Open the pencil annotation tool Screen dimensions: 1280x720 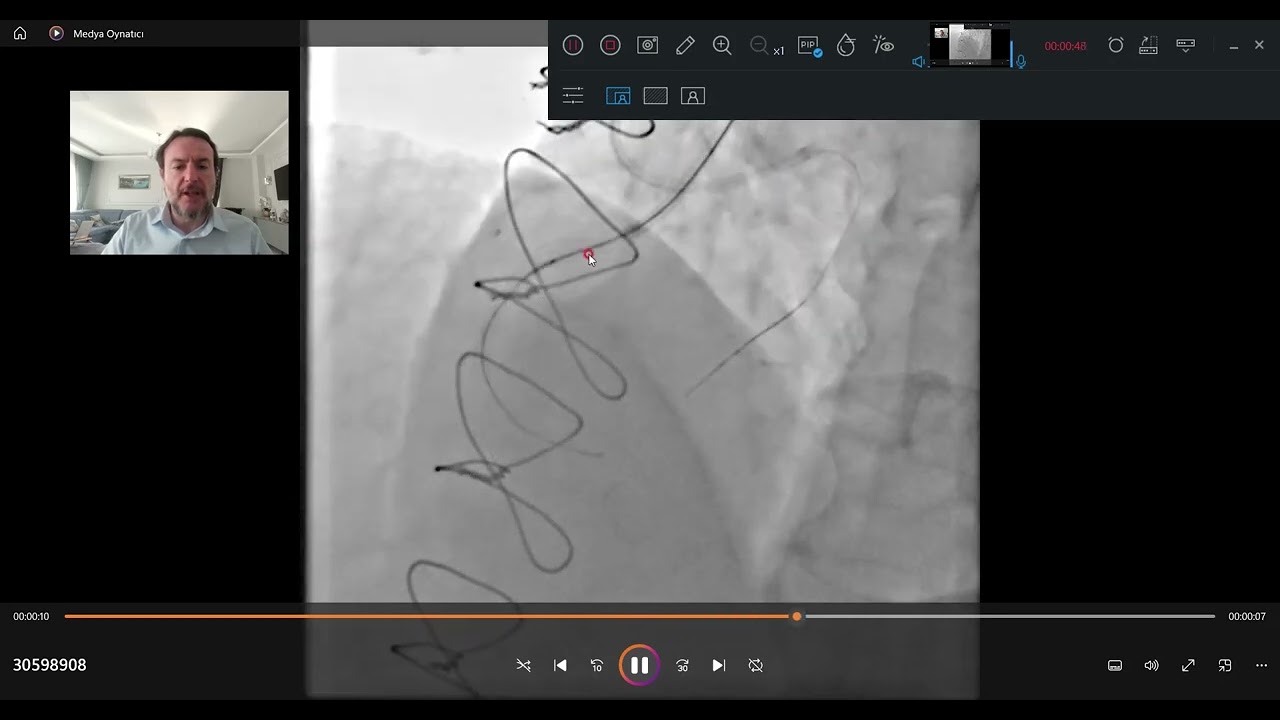click(x=685, y=45)
